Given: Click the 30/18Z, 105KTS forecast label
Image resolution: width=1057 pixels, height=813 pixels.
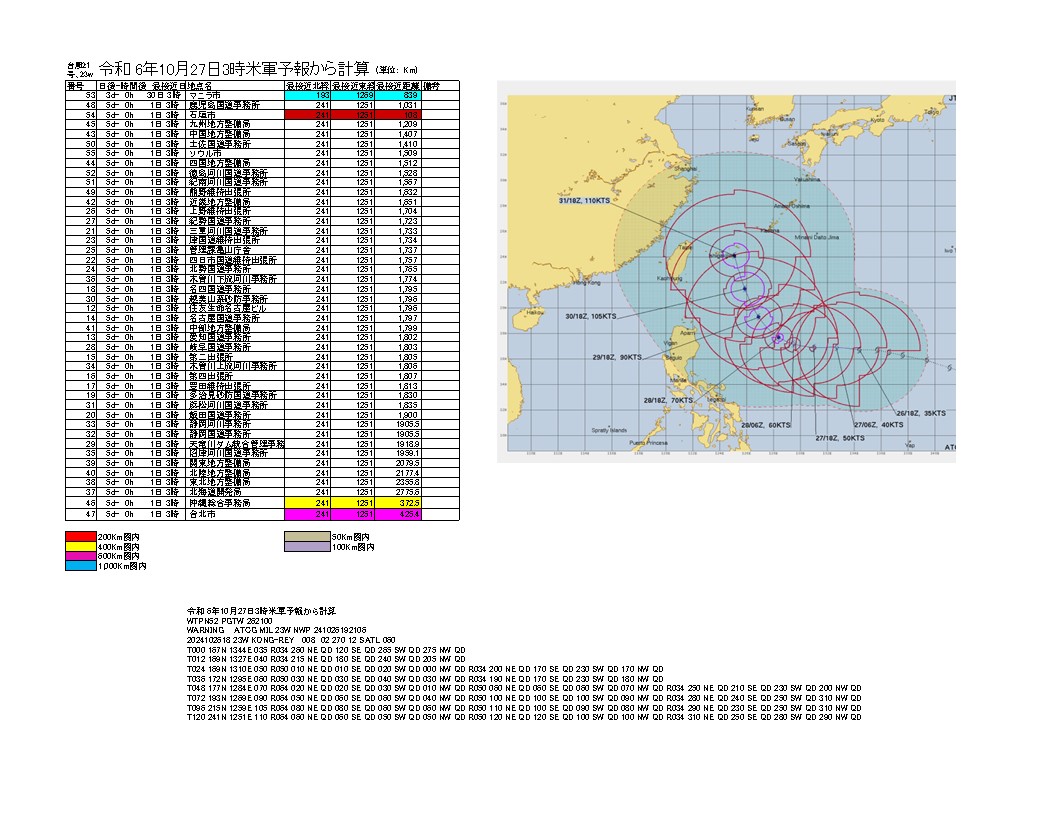Looking at the screenshot, I should pos(589,315).
